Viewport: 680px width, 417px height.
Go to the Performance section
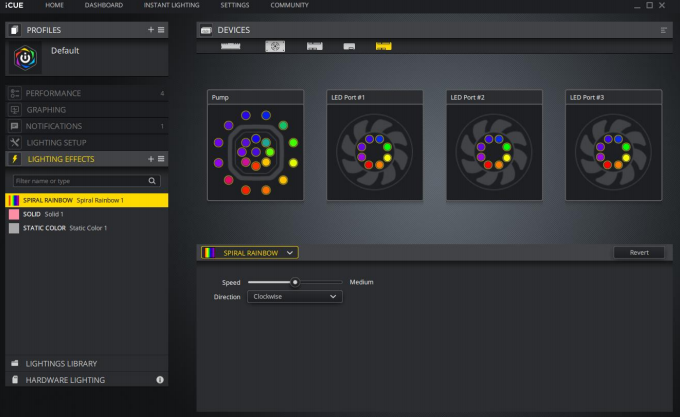pyautogui.click(x=87, y=93)
